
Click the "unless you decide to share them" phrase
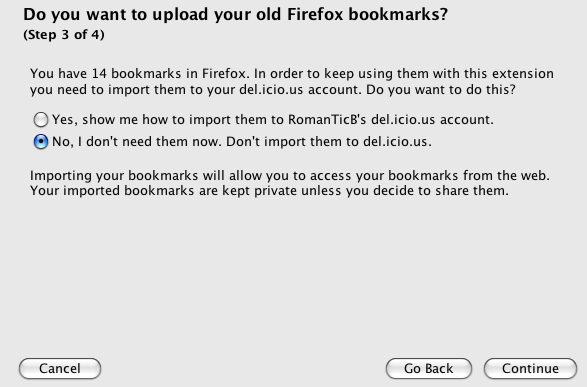[405, 191]
